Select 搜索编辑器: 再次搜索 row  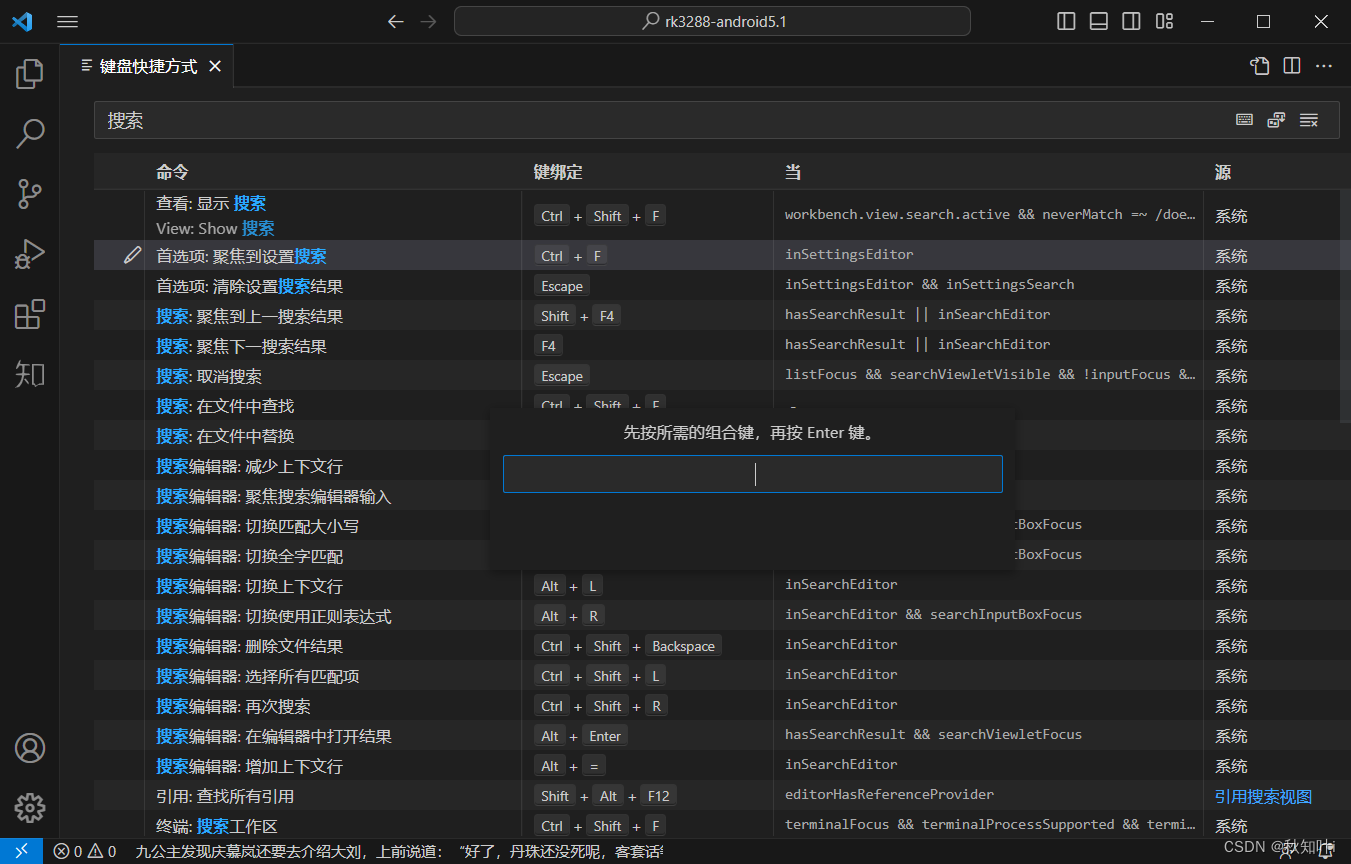(716, 705)
